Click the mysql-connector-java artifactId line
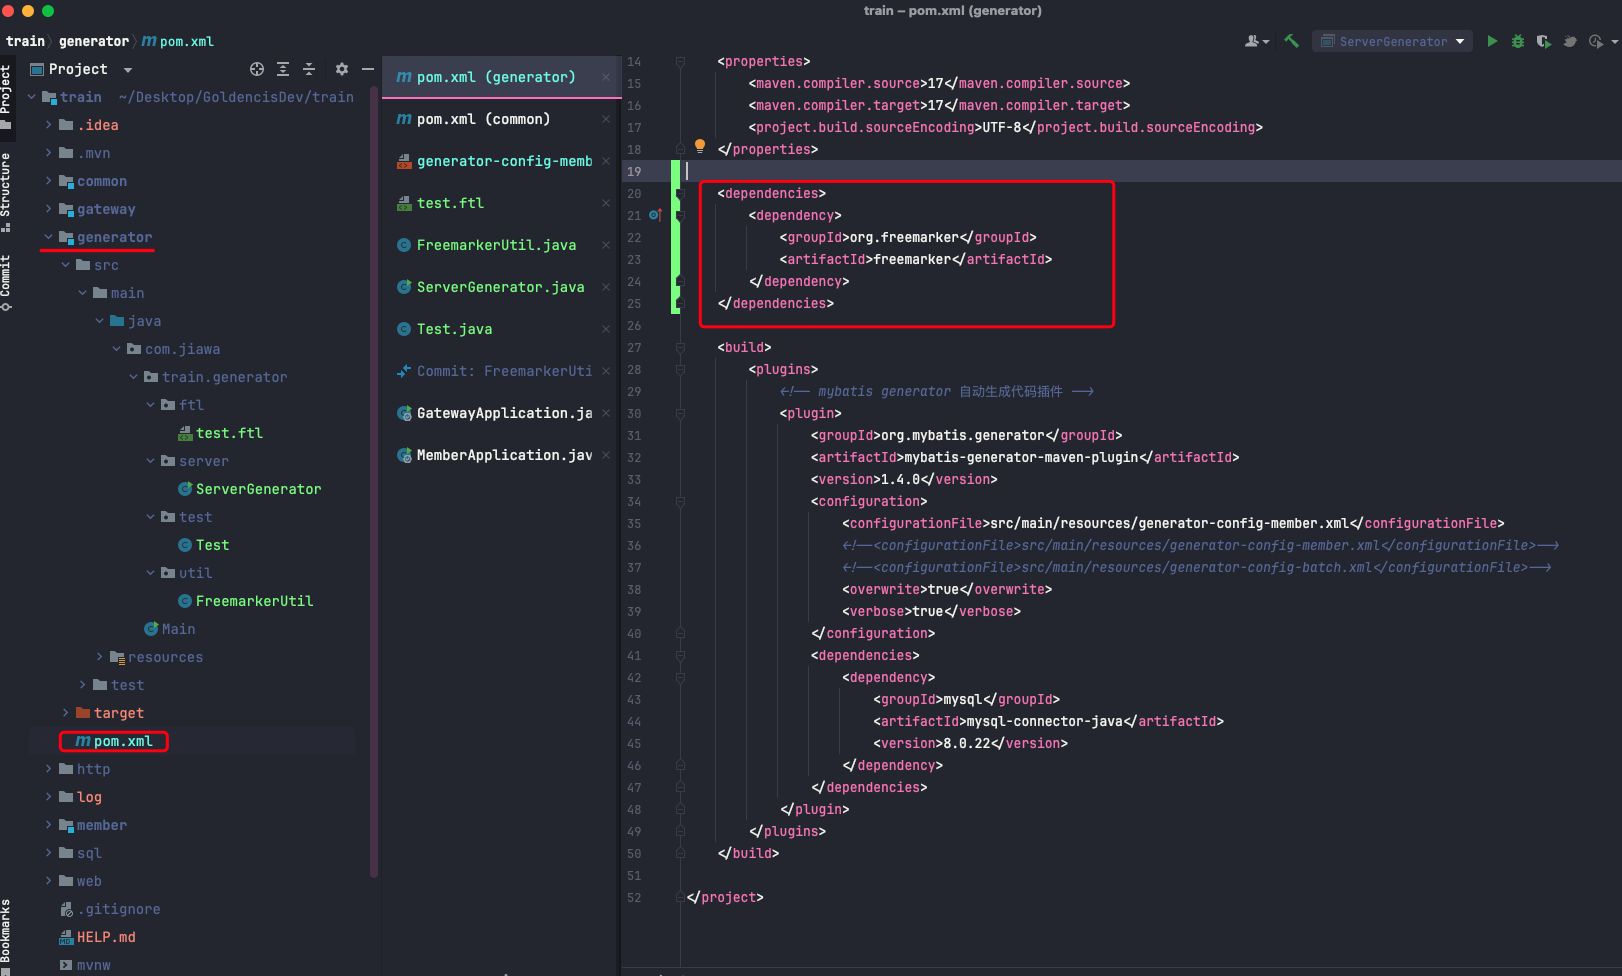Screen dimensions: 1622x976 1049,721
